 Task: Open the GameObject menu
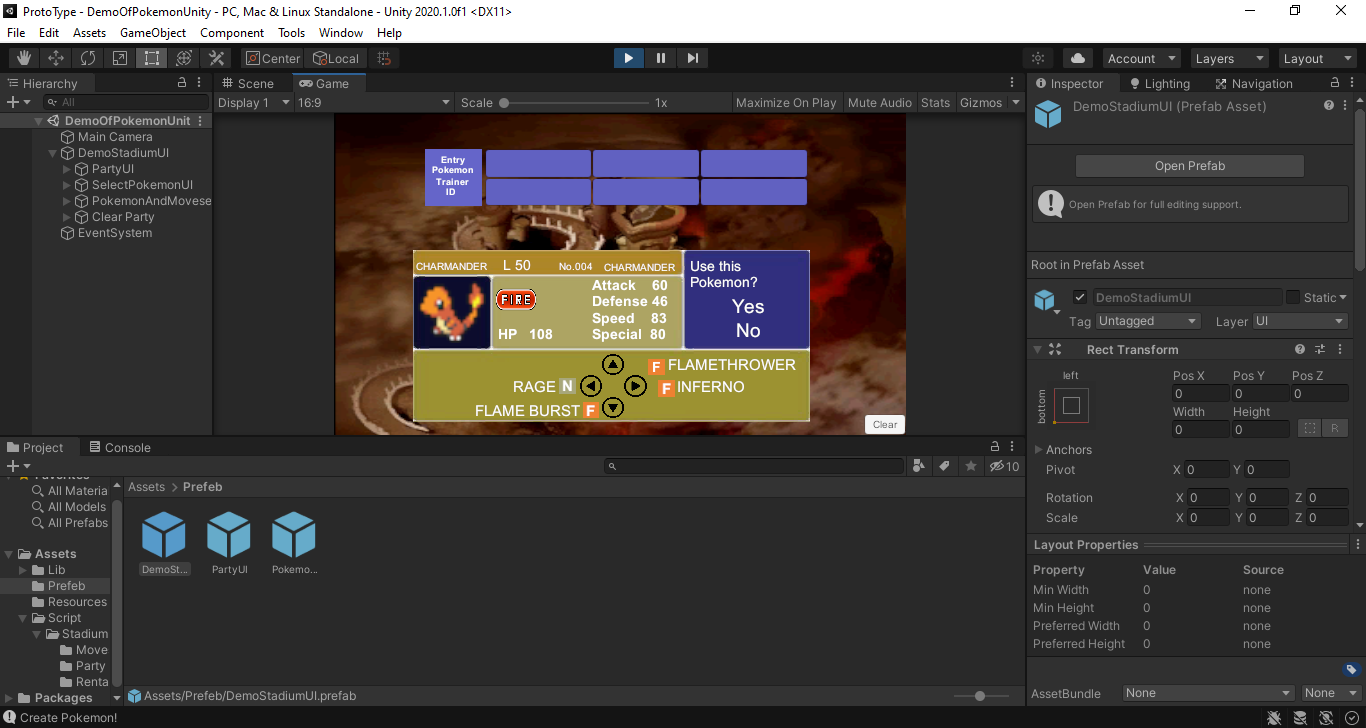[153, 32]
